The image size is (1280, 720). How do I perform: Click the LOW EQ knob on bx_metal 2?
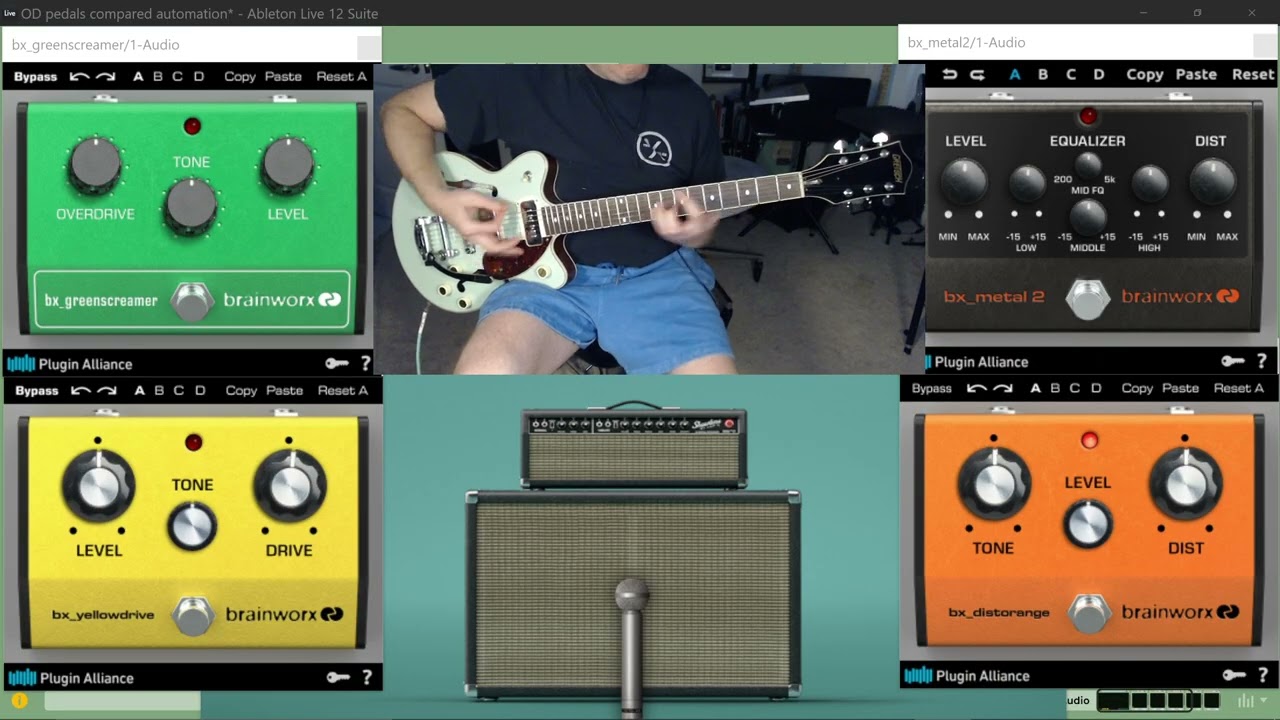coord(1027,183)
